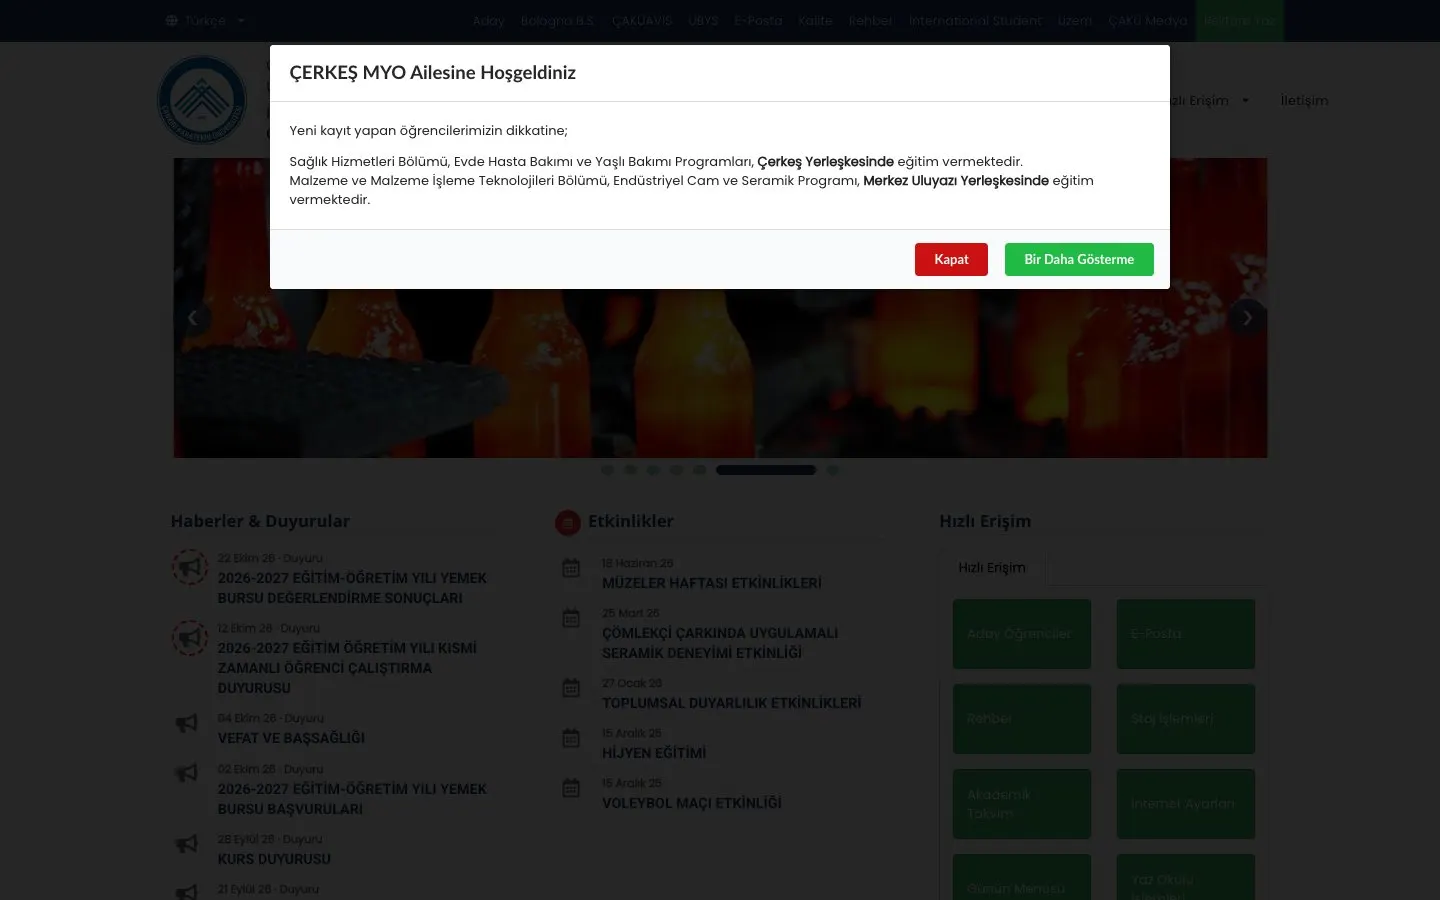Click the megaphone icon next to Yemek Bursu Başvuruları
The image size is (1440, 900).
pos(187,773)
